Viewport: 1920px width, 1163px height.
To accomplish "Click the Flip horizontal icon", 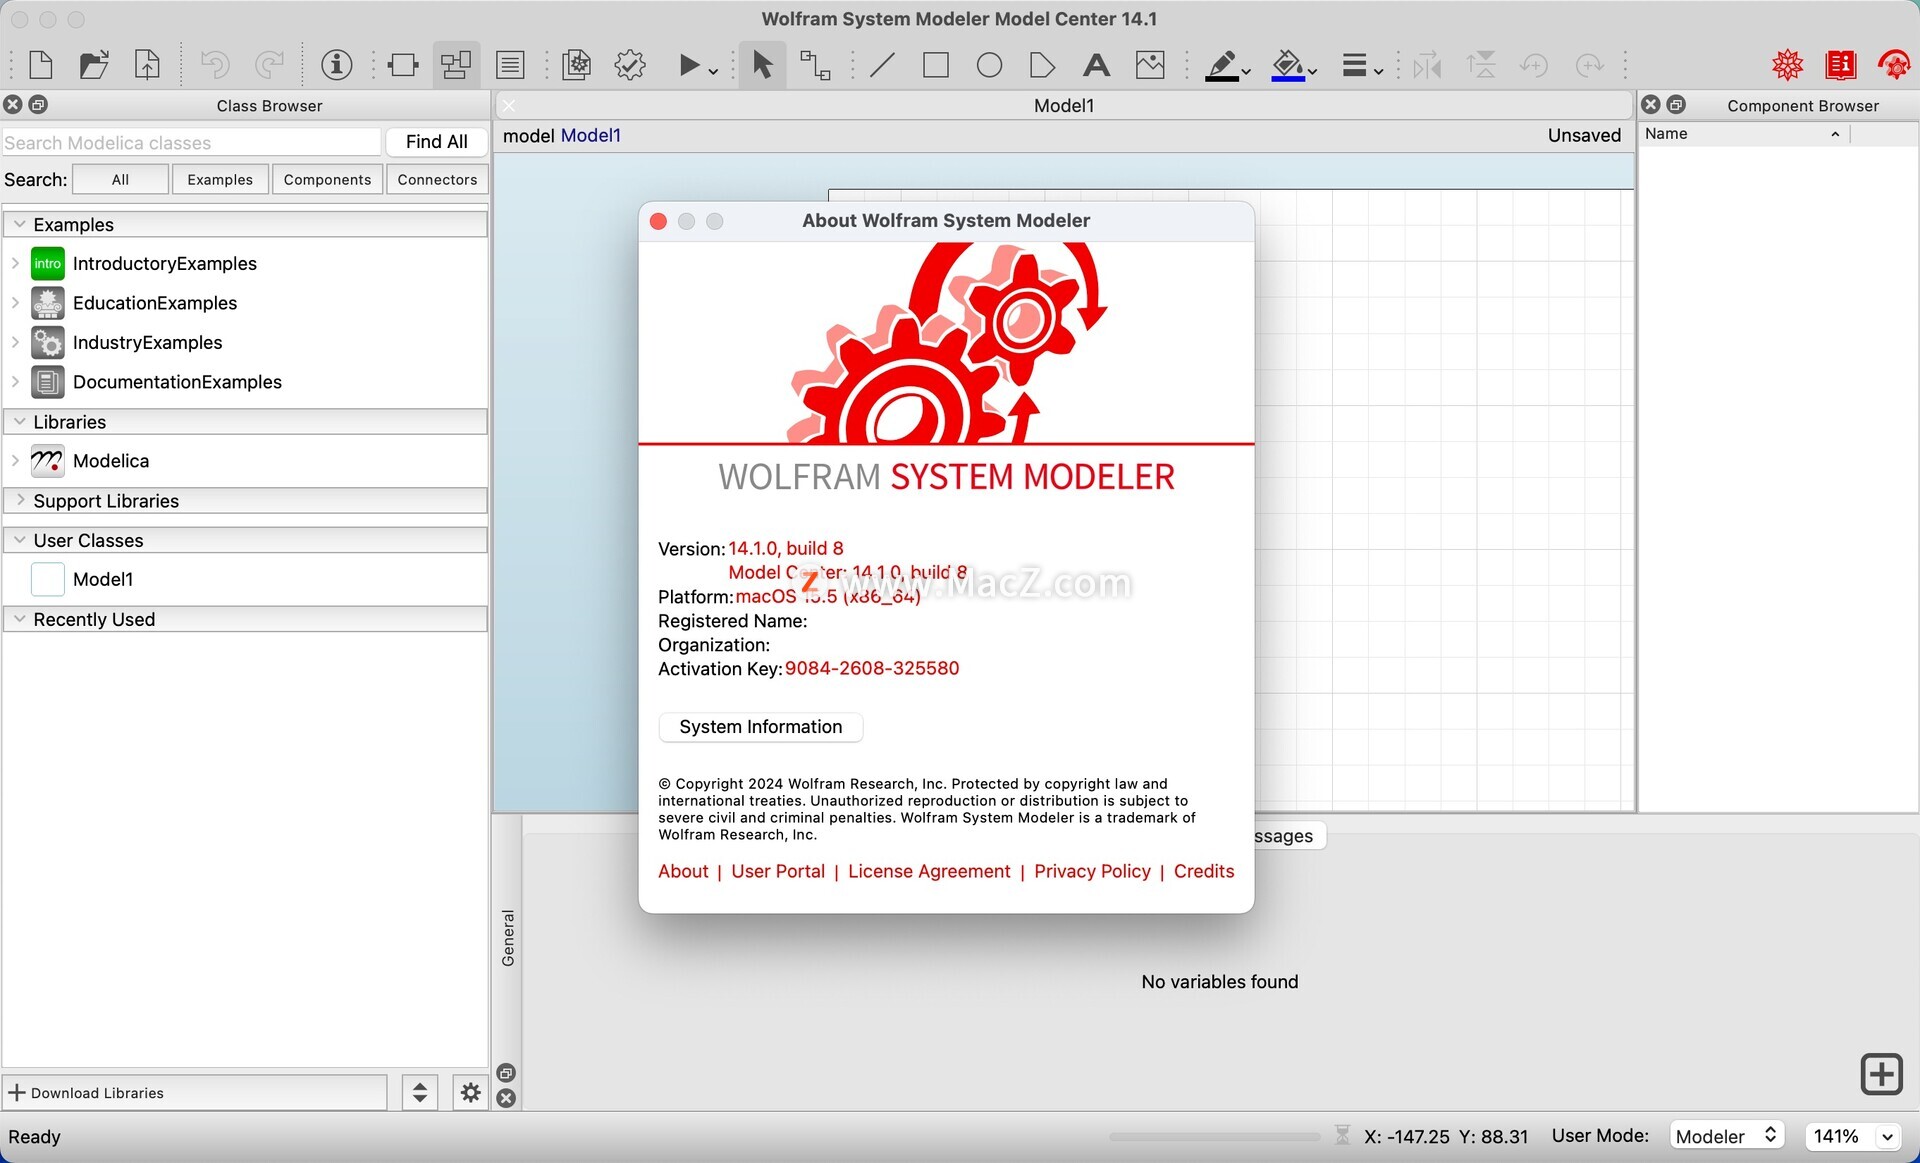I will tap(1427, 65).
